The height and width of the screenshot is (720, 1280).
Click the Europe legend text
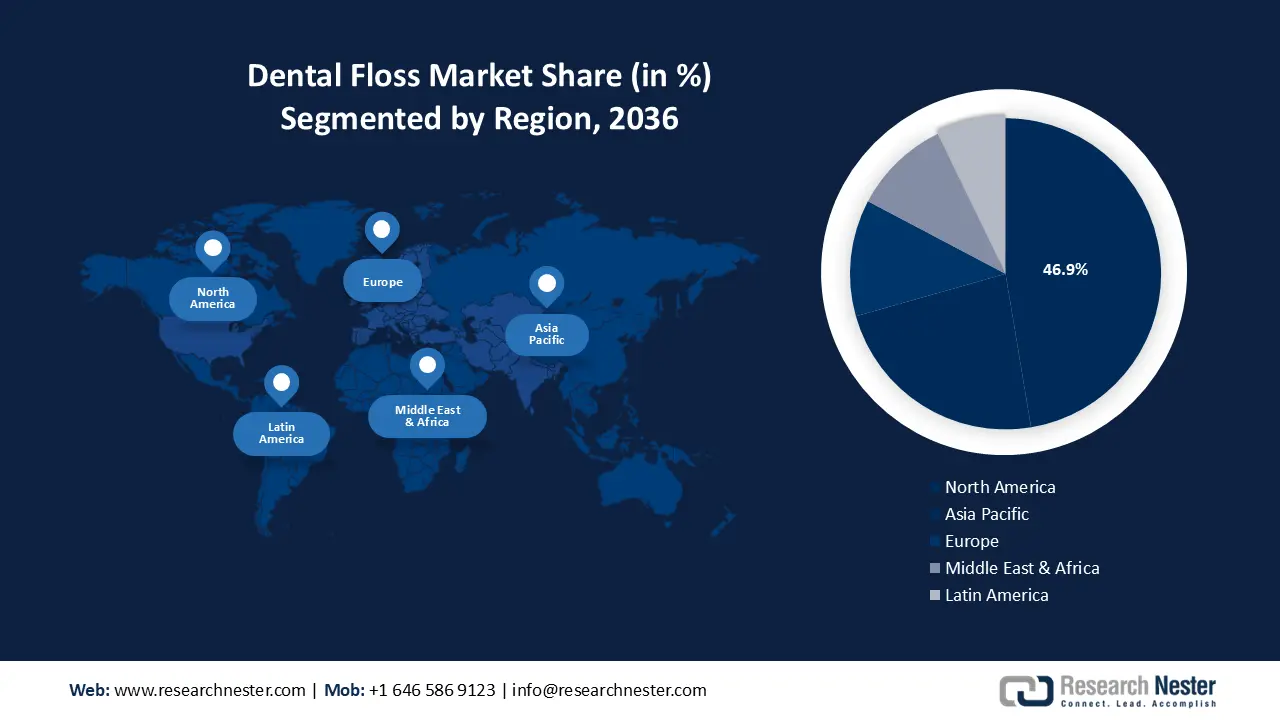(x=972, y=541)
